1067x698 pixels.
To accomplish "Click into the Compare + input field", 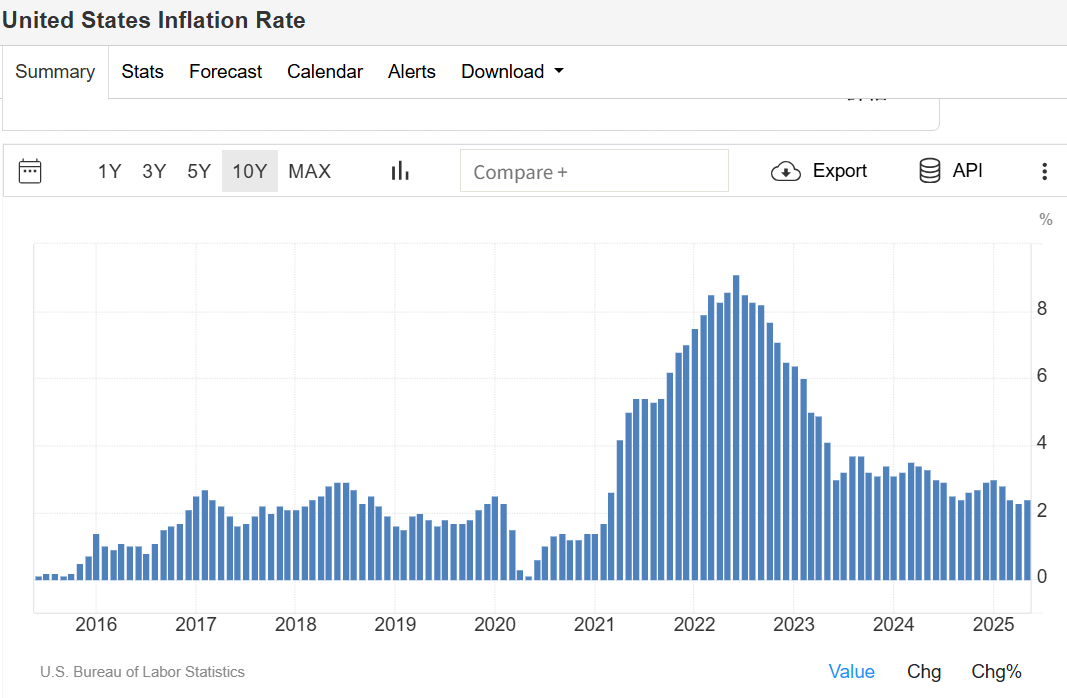I will pyautogui.click(x=594, y=171).
